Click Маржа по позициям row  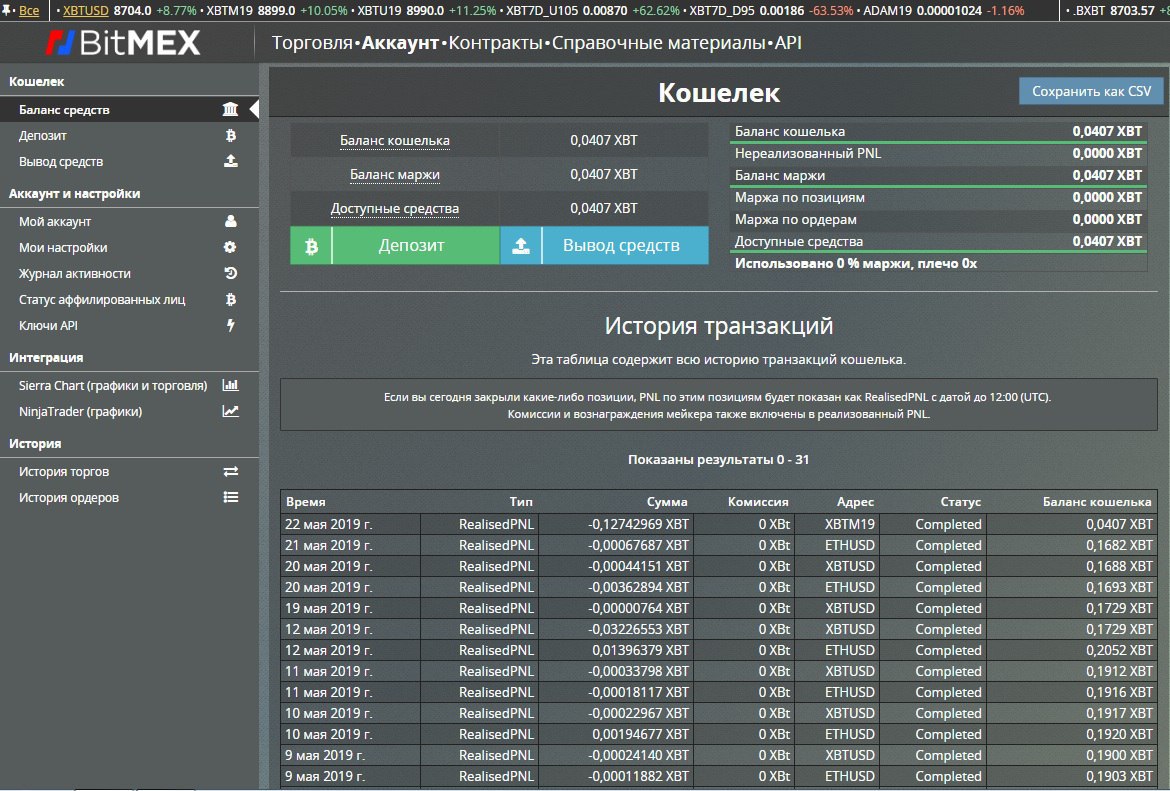(x=938, y=198)
